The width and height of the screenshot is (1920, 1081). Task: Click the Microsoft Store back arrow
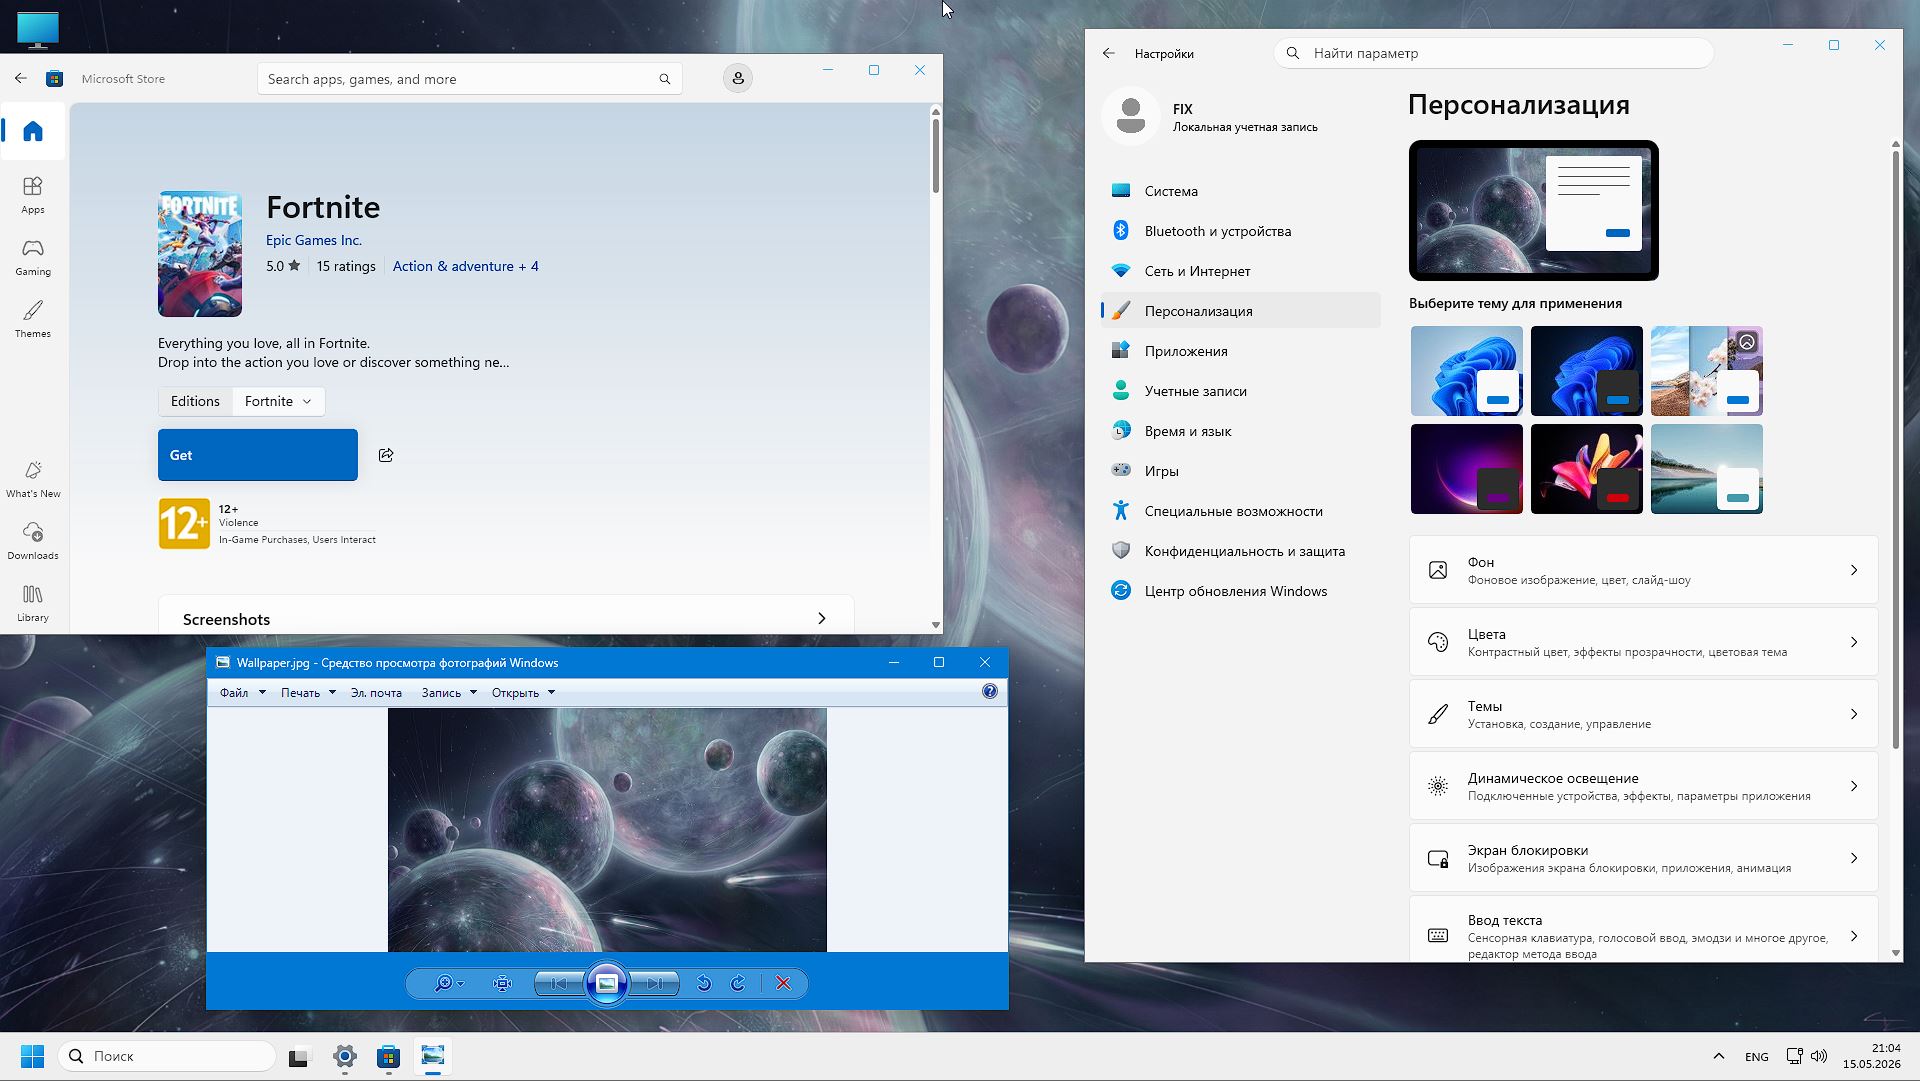pyautogui.click(x=21, y=78)
